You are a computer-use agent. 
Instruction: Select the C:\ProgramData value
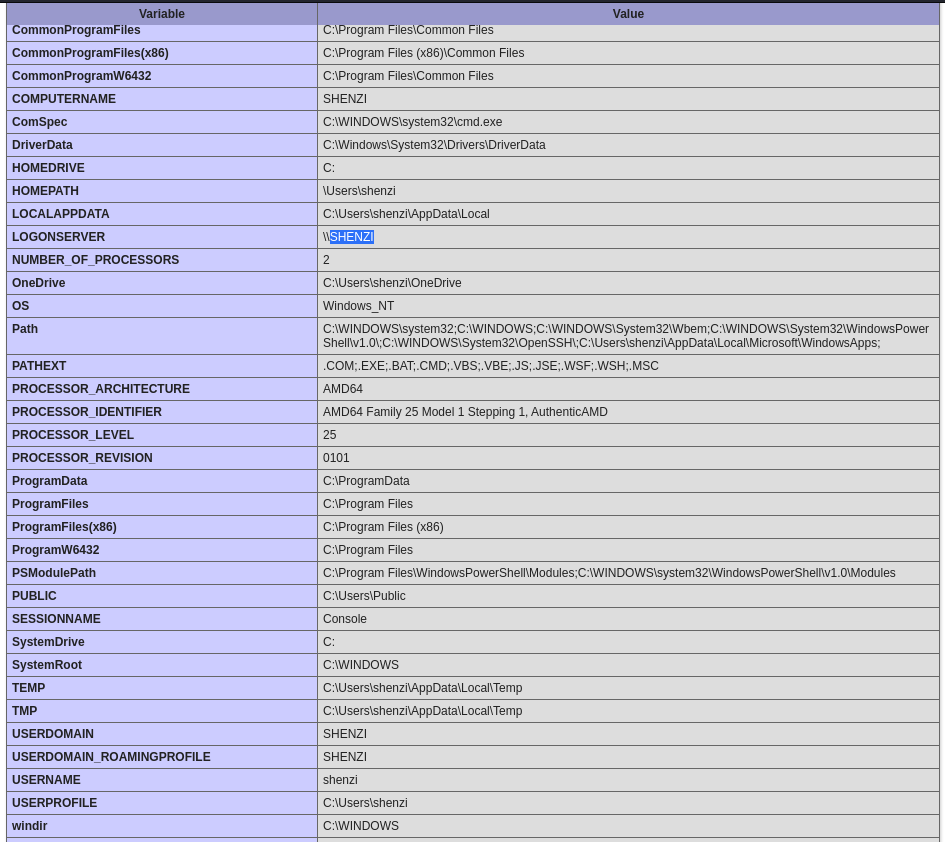(x=366, y=481)
